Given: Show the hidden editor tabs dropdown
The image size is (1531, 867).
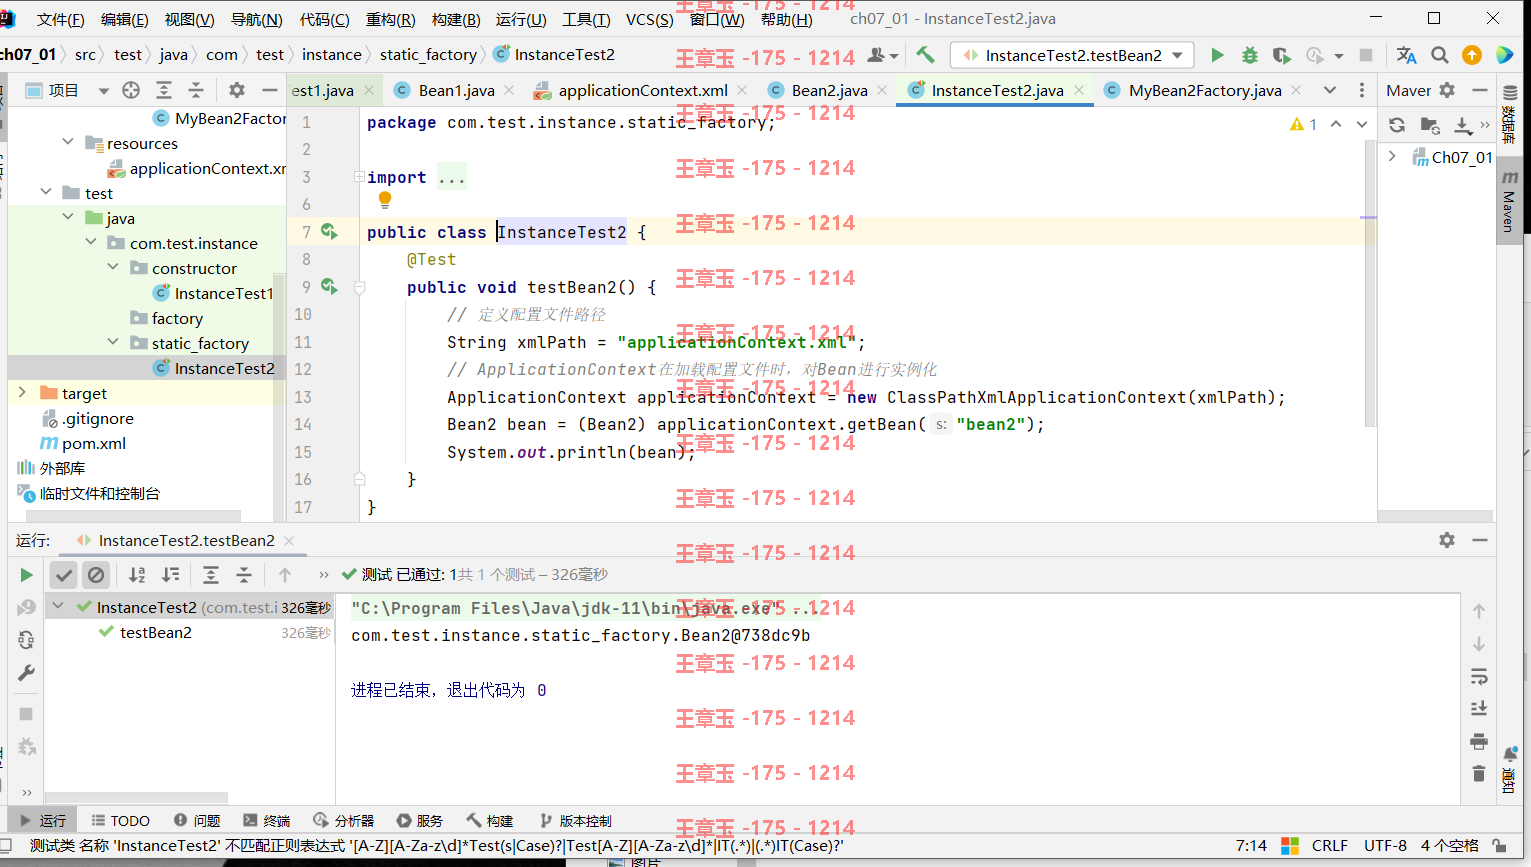Looking at the screenshot, I should (1329, 90).
